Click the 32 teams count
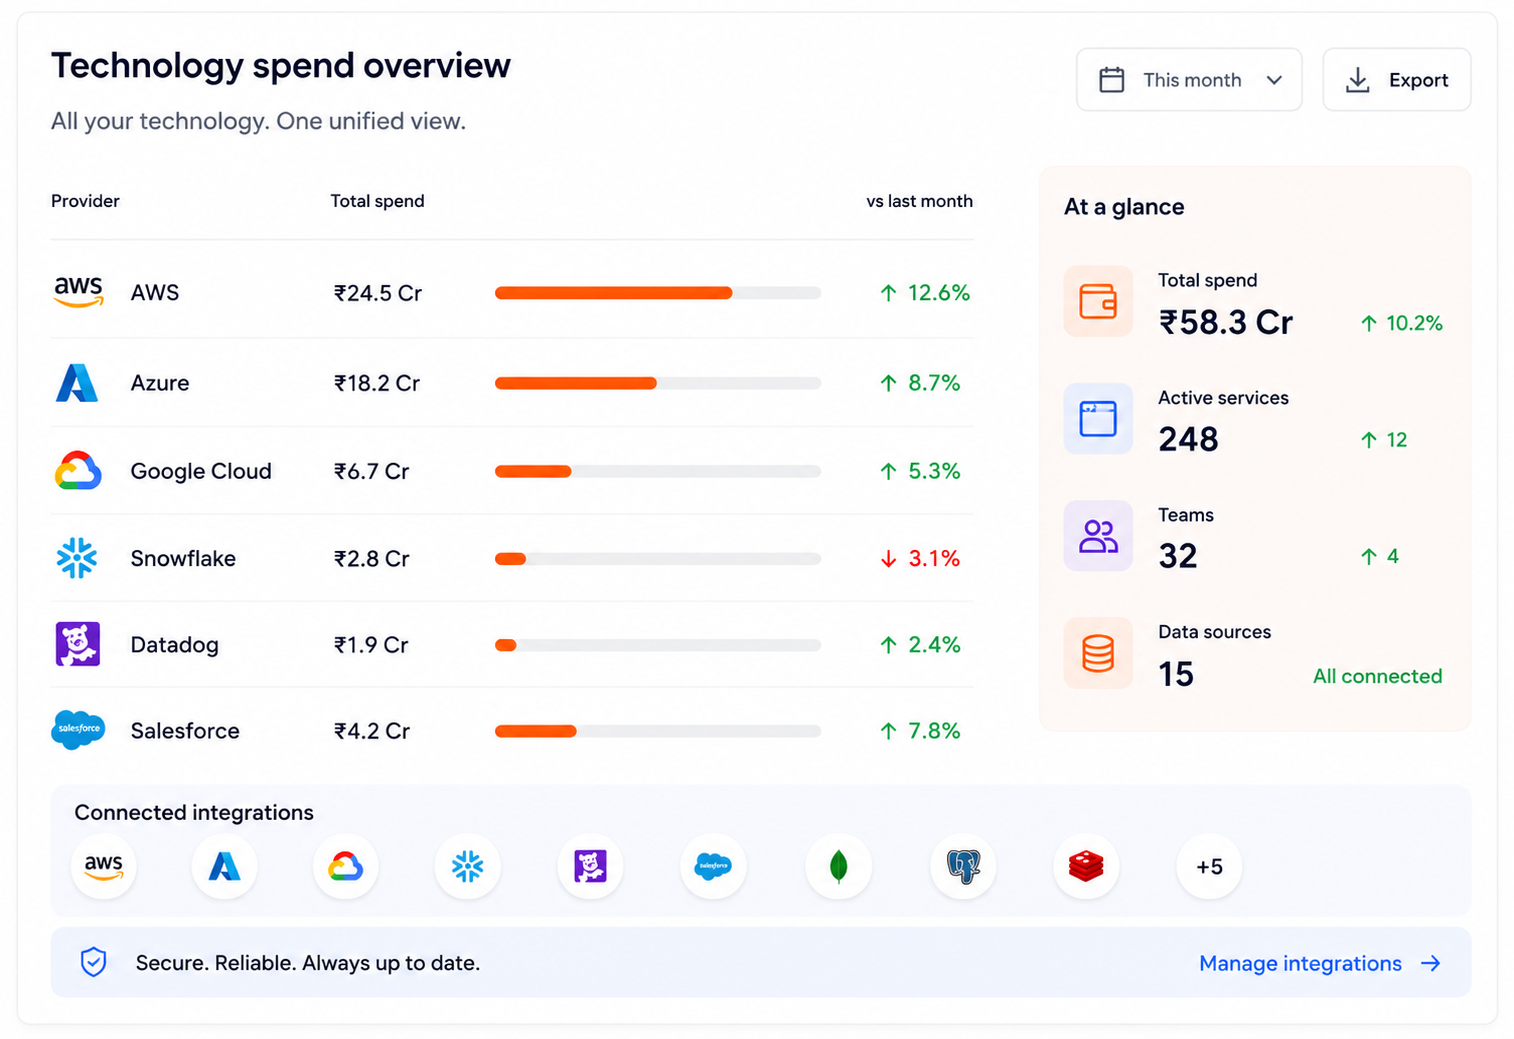The height and width of the screenshot is (1039, 1514). tap(1177, 556)
